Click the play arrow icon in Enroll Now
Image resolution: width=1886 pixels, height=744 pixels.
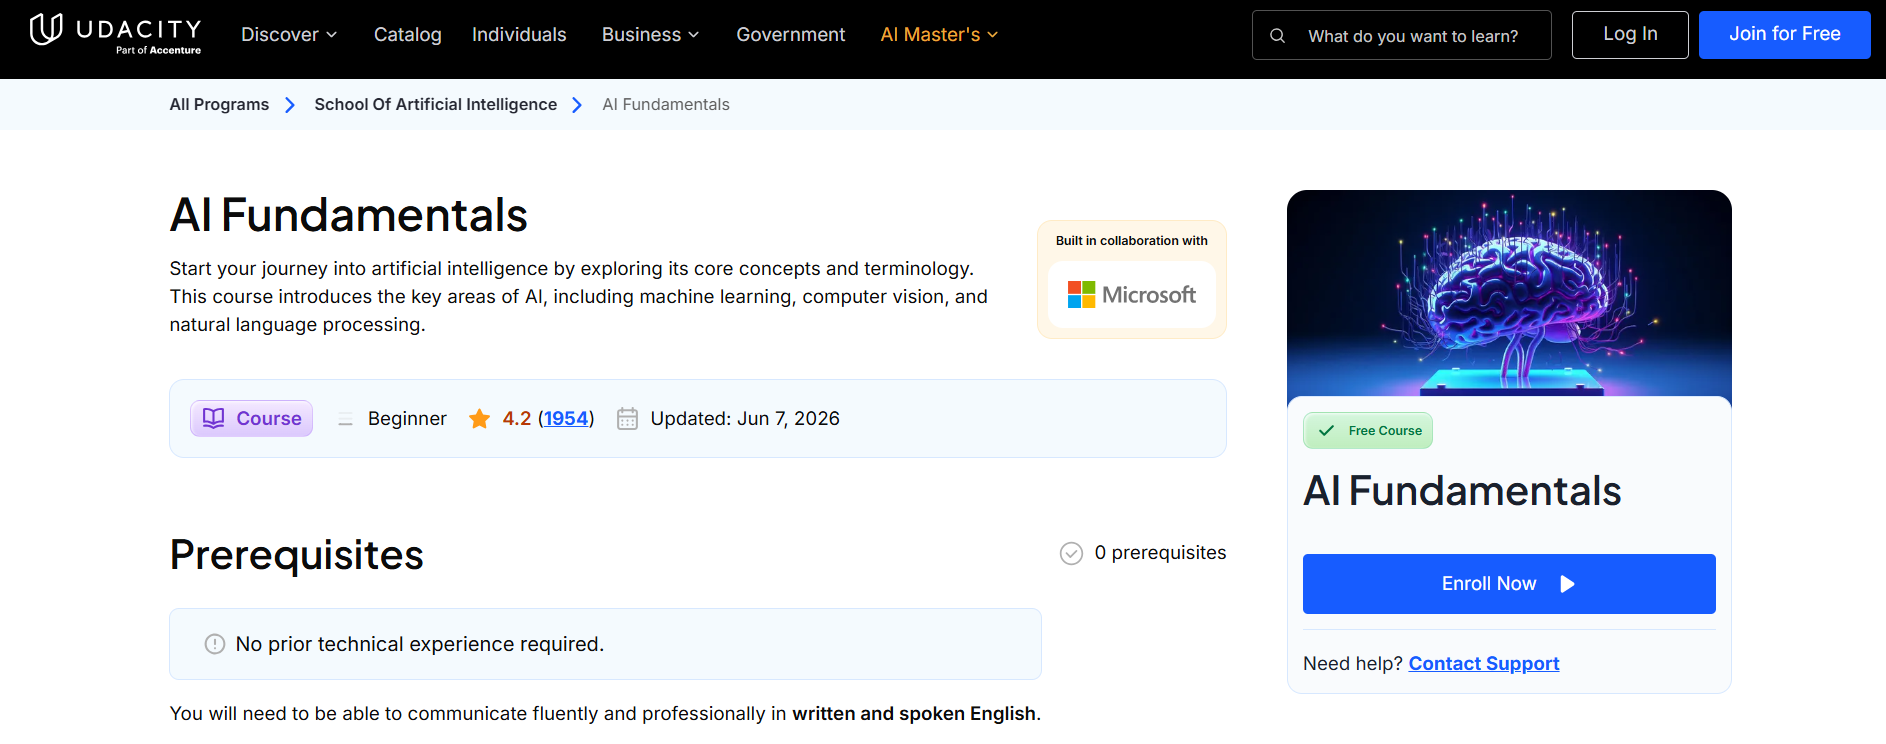1567,584
